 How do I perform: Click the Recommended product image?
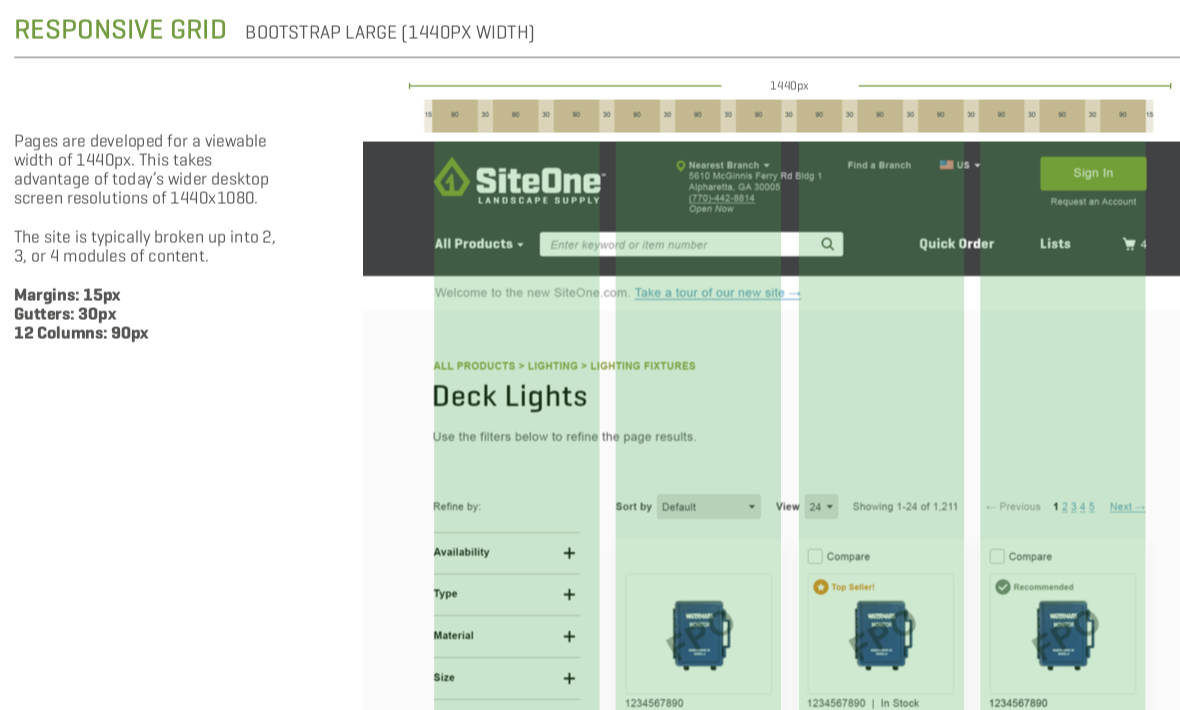tap(1063, 635)
